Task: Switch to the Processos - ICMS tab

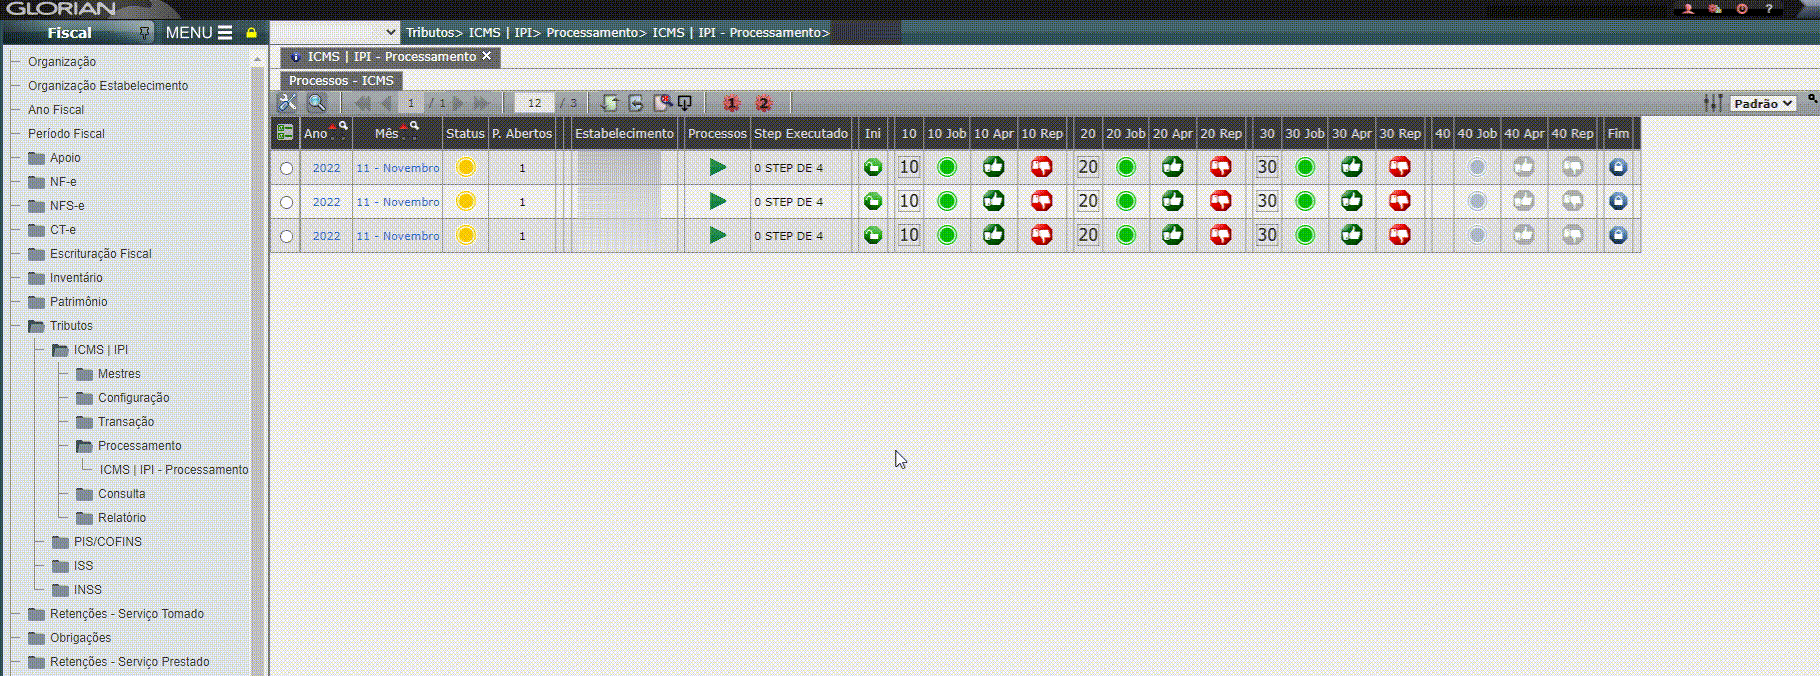Action: [x=341, y=80]
